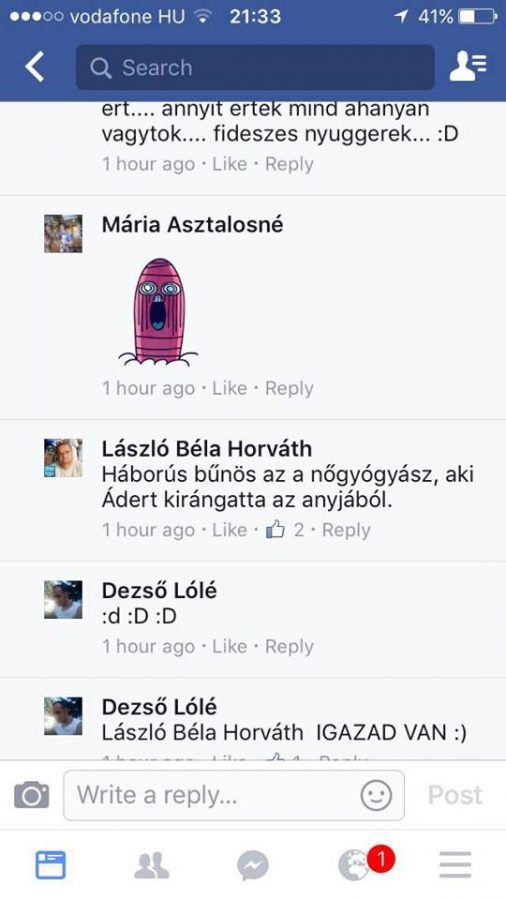Open the News Feed tab icon
Image resolution: width=506 pixels, height=900 pixels.
(50, 865)
